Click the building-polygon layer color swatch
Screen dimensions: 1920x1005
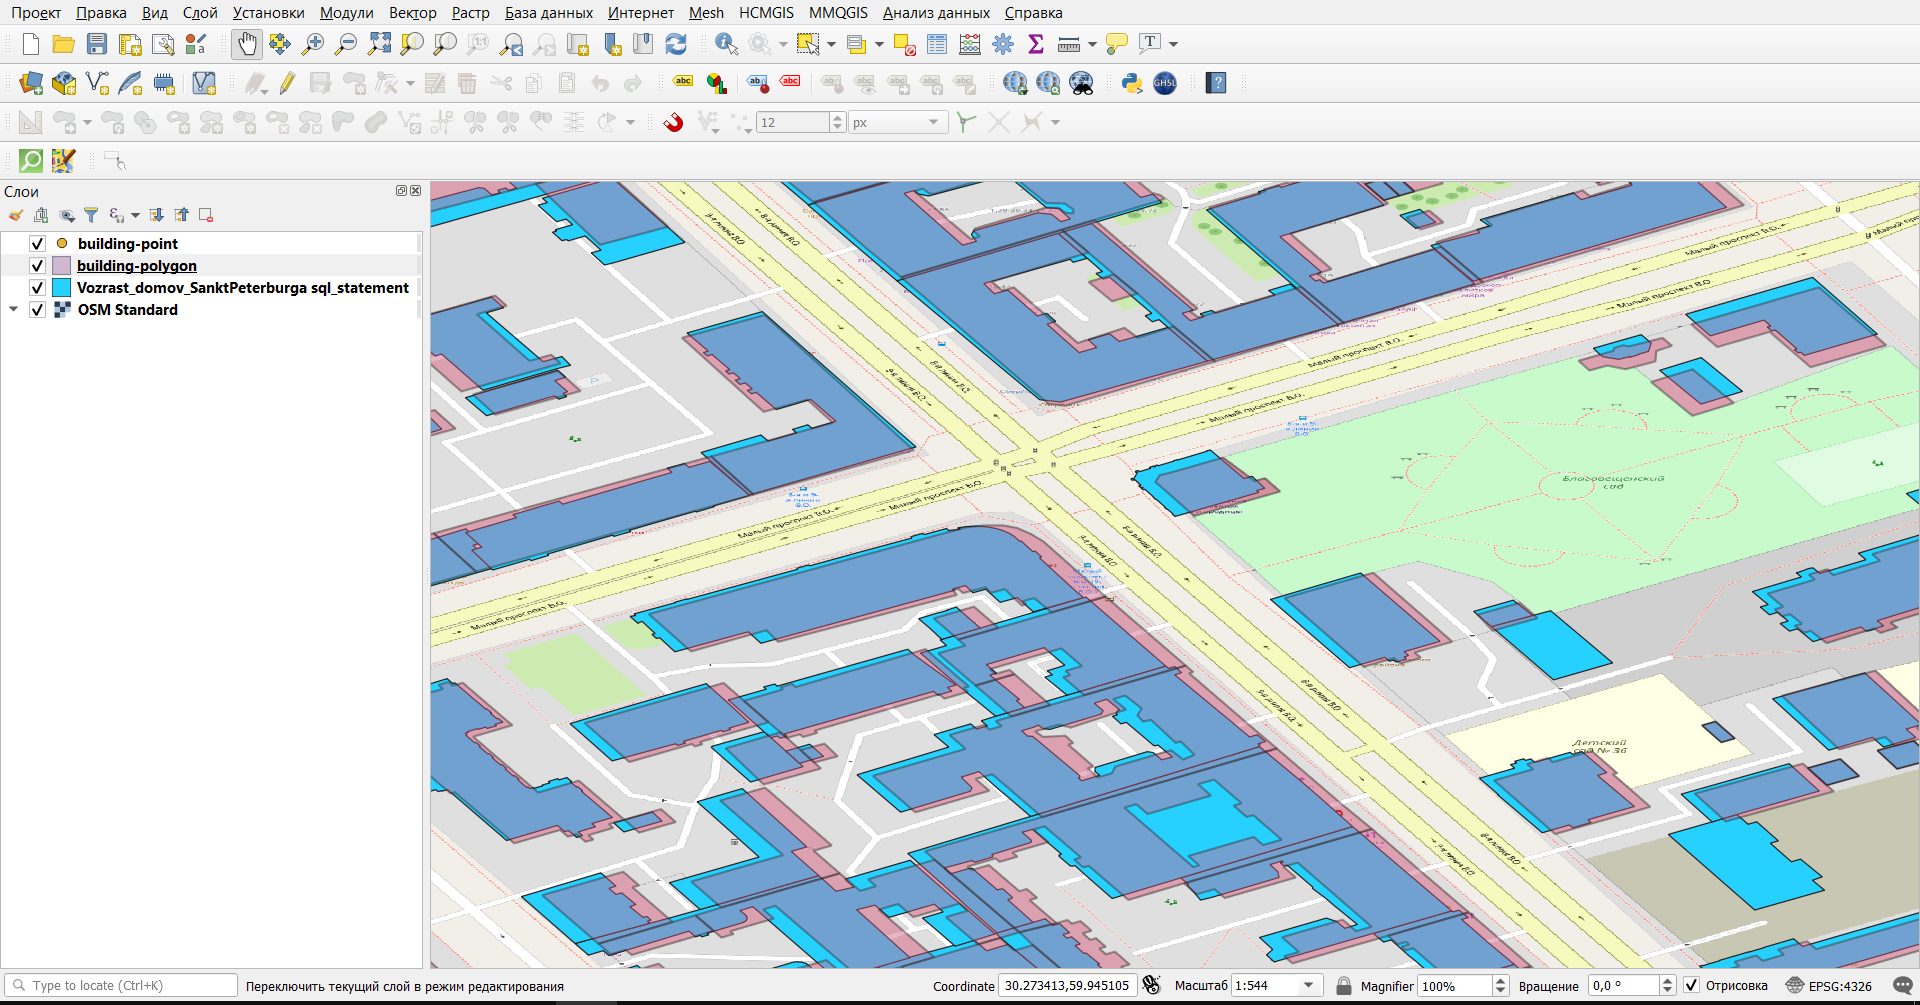pos(62,266)
